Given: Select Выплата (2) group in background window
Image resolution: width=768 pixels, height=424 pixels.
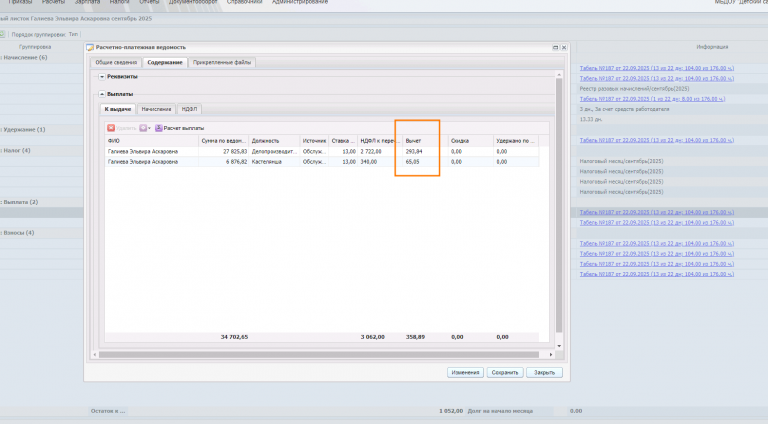Looking at the screenshot, I should pos(21,202).
